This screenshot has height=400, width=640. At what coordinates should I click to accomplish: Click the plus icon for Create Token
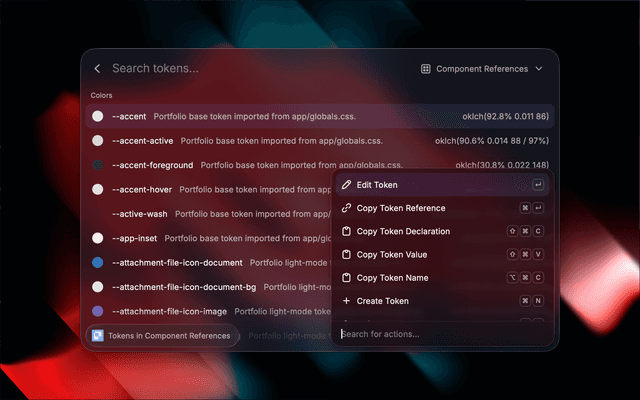346,301
